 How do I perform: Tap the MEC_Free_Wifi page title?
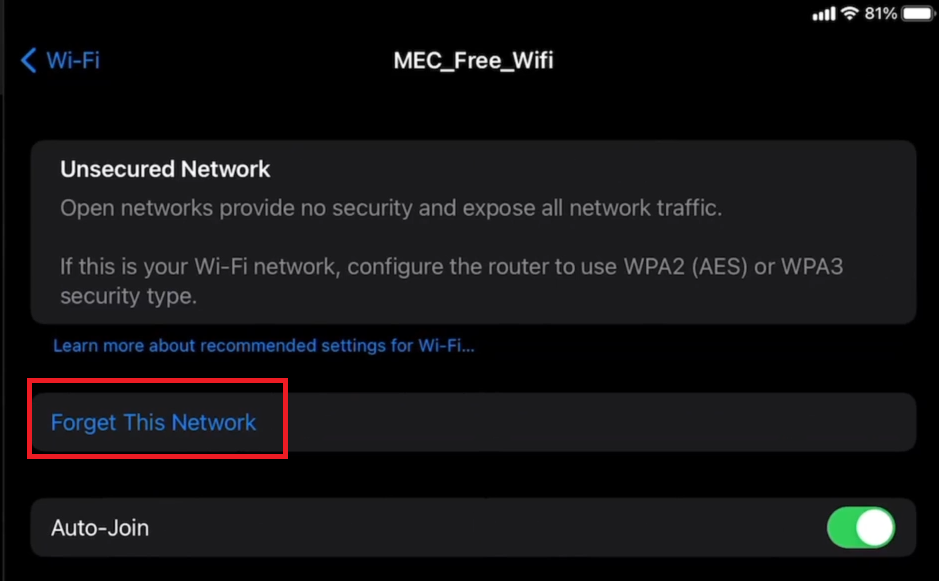click(473, 60)
